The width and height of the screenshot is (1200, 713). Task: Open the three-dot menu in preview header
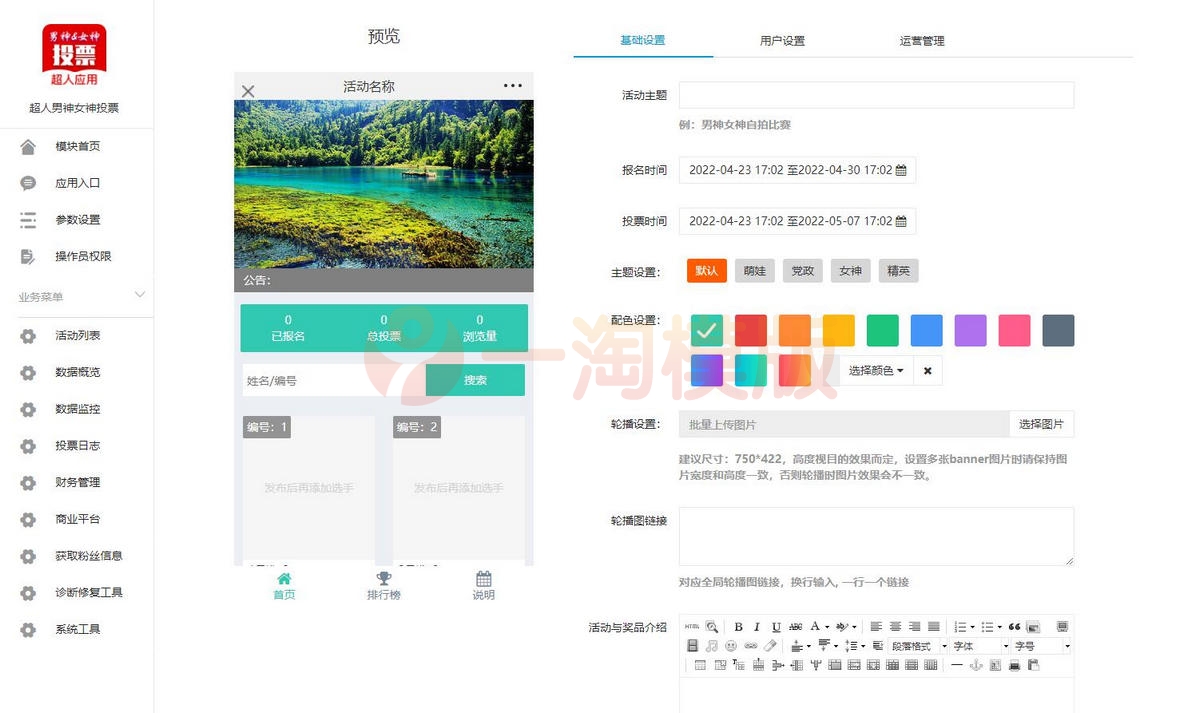click(512, 86)
